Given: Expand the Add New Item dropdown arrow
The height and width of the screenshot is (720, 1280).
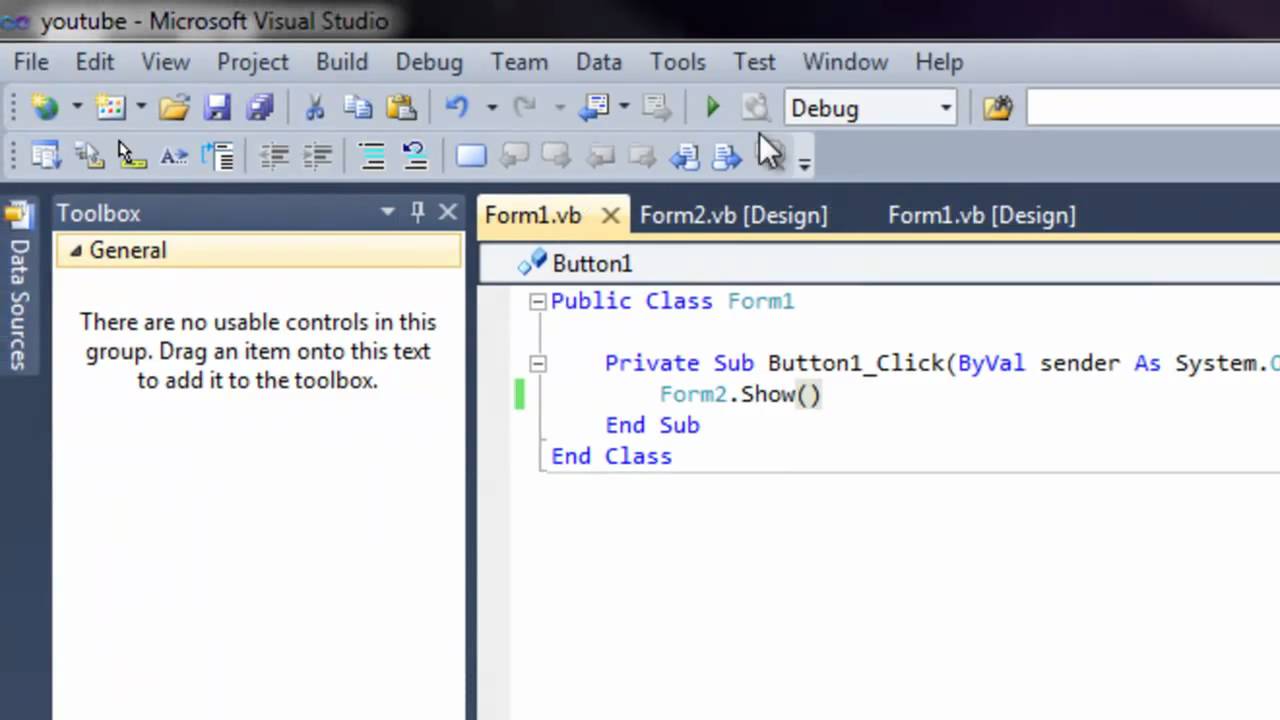Looking at the screenshot, I should [141, 107].
